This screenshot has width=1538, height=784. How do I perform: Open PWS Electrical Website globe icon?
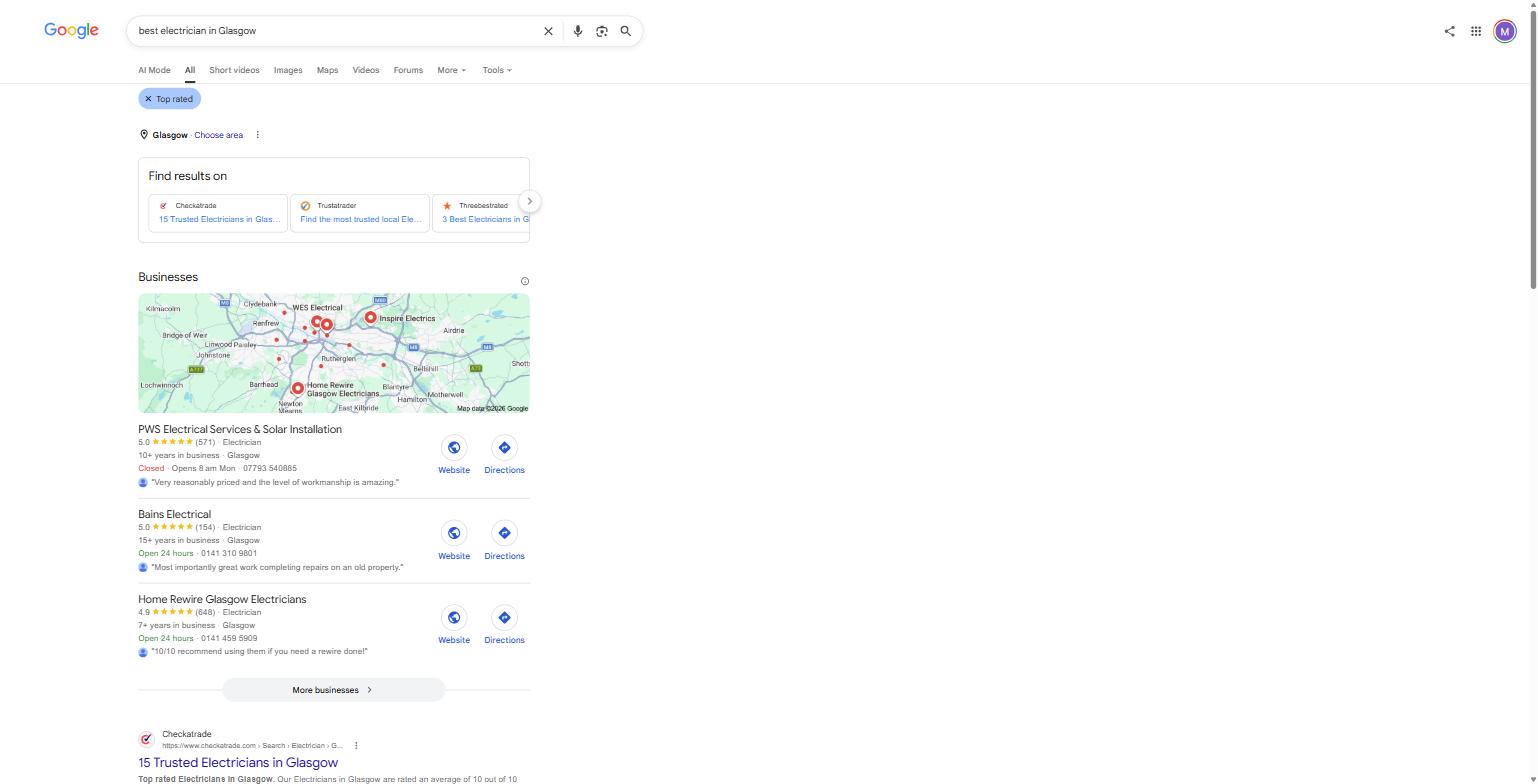[x=454, y=447]
